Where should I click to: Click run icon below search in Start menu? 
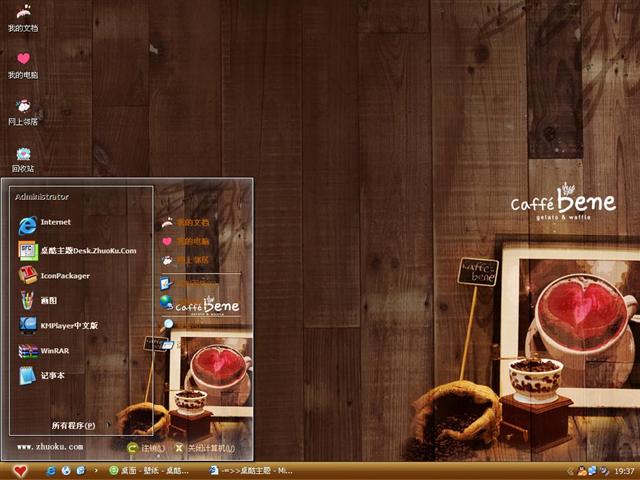[167, 345]
